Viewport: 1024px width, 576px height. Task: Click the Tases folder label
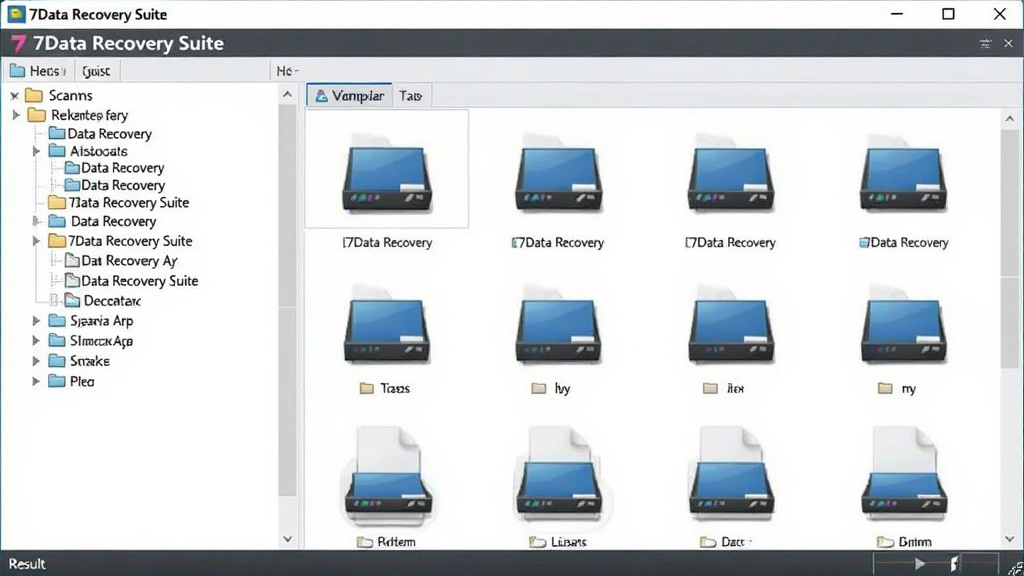(x=395, y=389)
